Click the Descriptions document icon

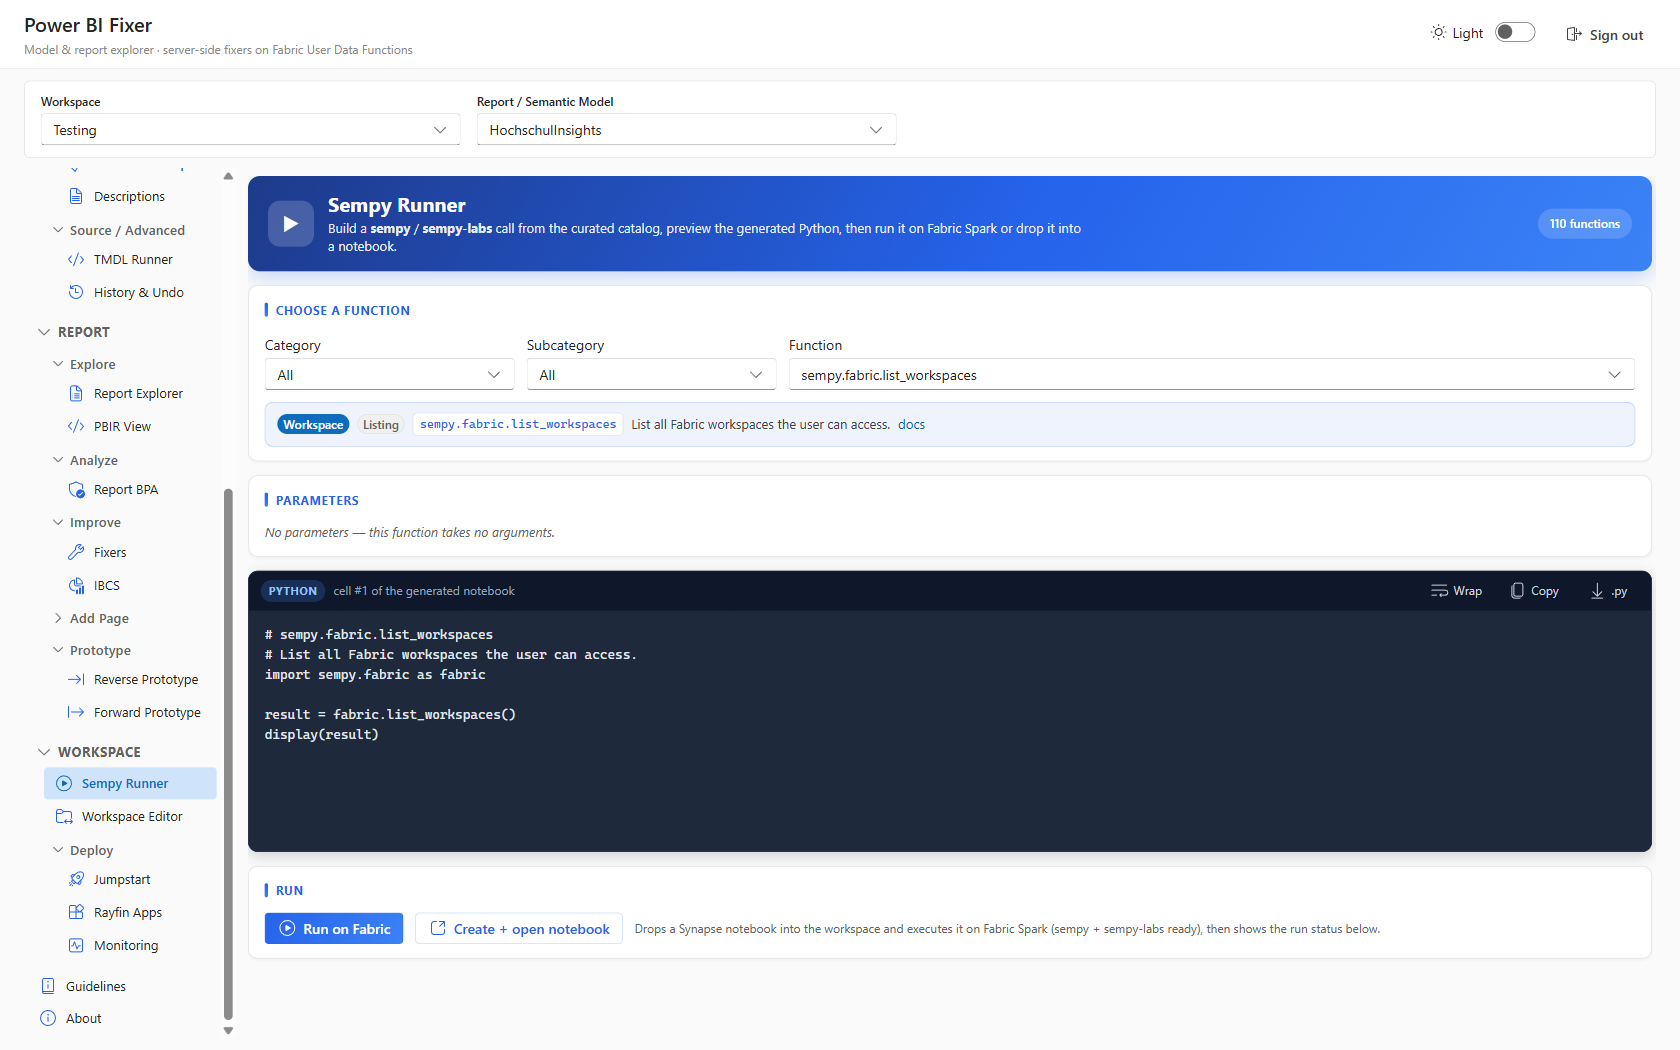[x=76, y=196]
